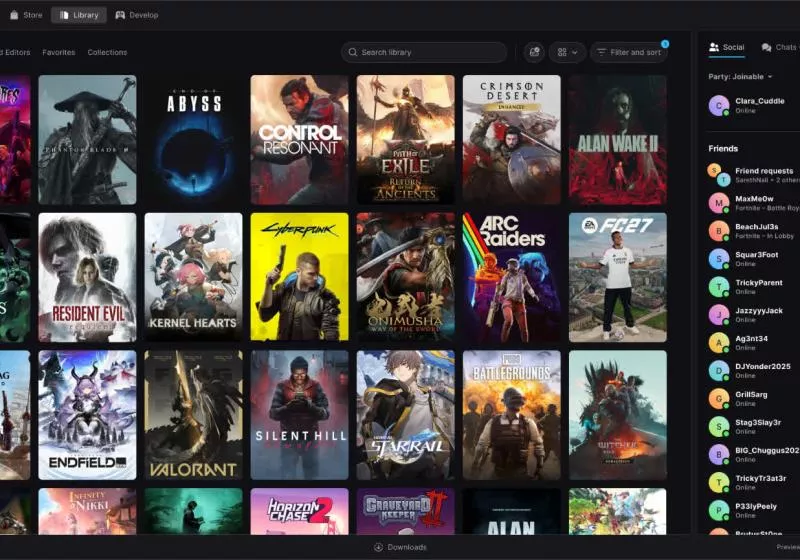Select the Collections tab

[x=107, y=52]
